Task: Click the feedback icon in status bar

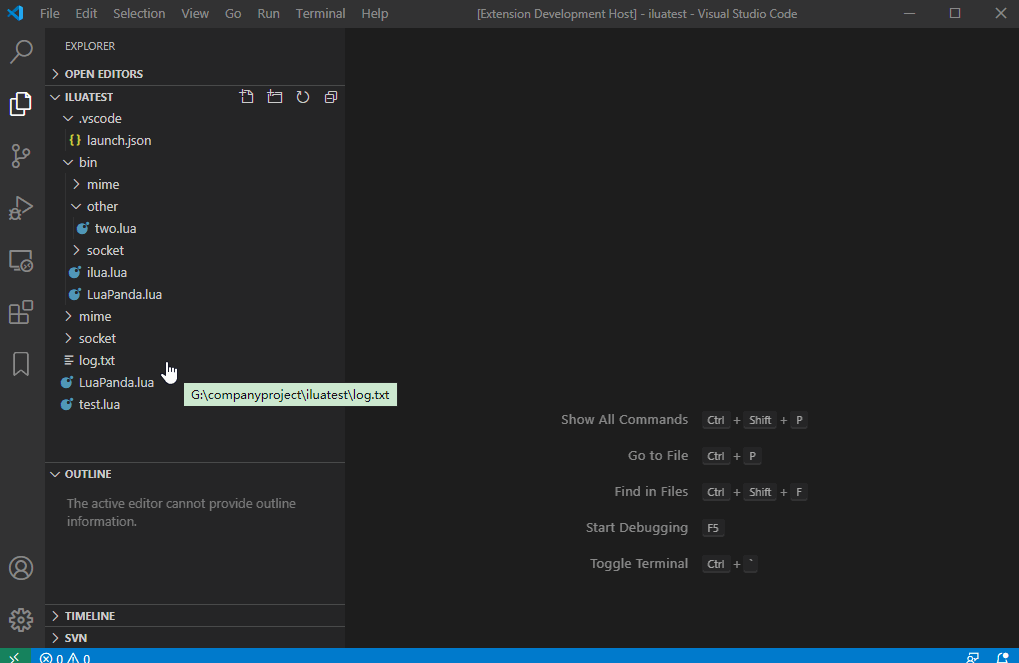Action: coord(973,657)
